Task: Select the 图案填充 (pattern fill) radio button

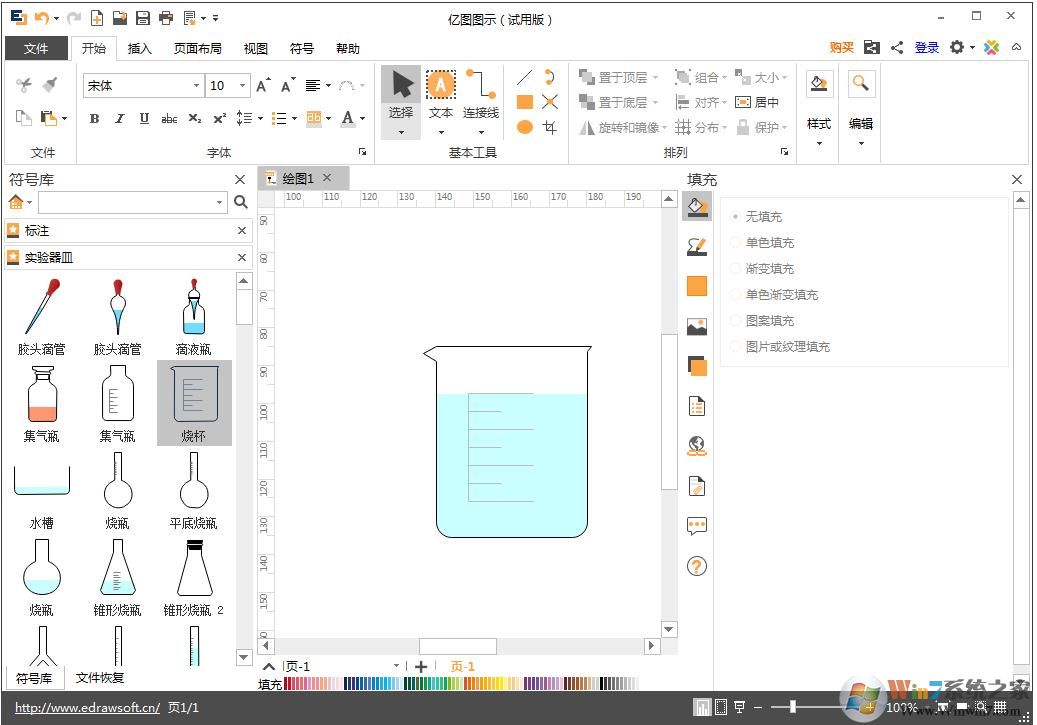Action: click(x=736, y=320)
